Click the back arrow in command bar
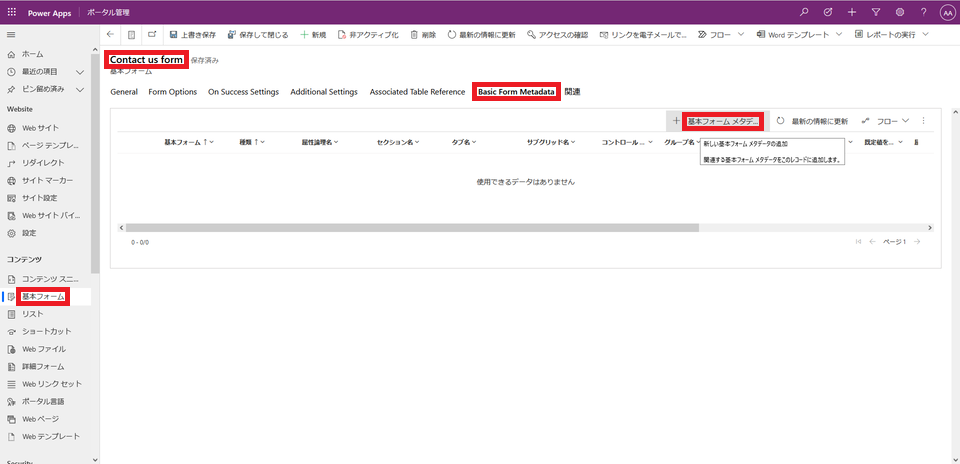This screenshot has width=960, height=464. (111, 35)
